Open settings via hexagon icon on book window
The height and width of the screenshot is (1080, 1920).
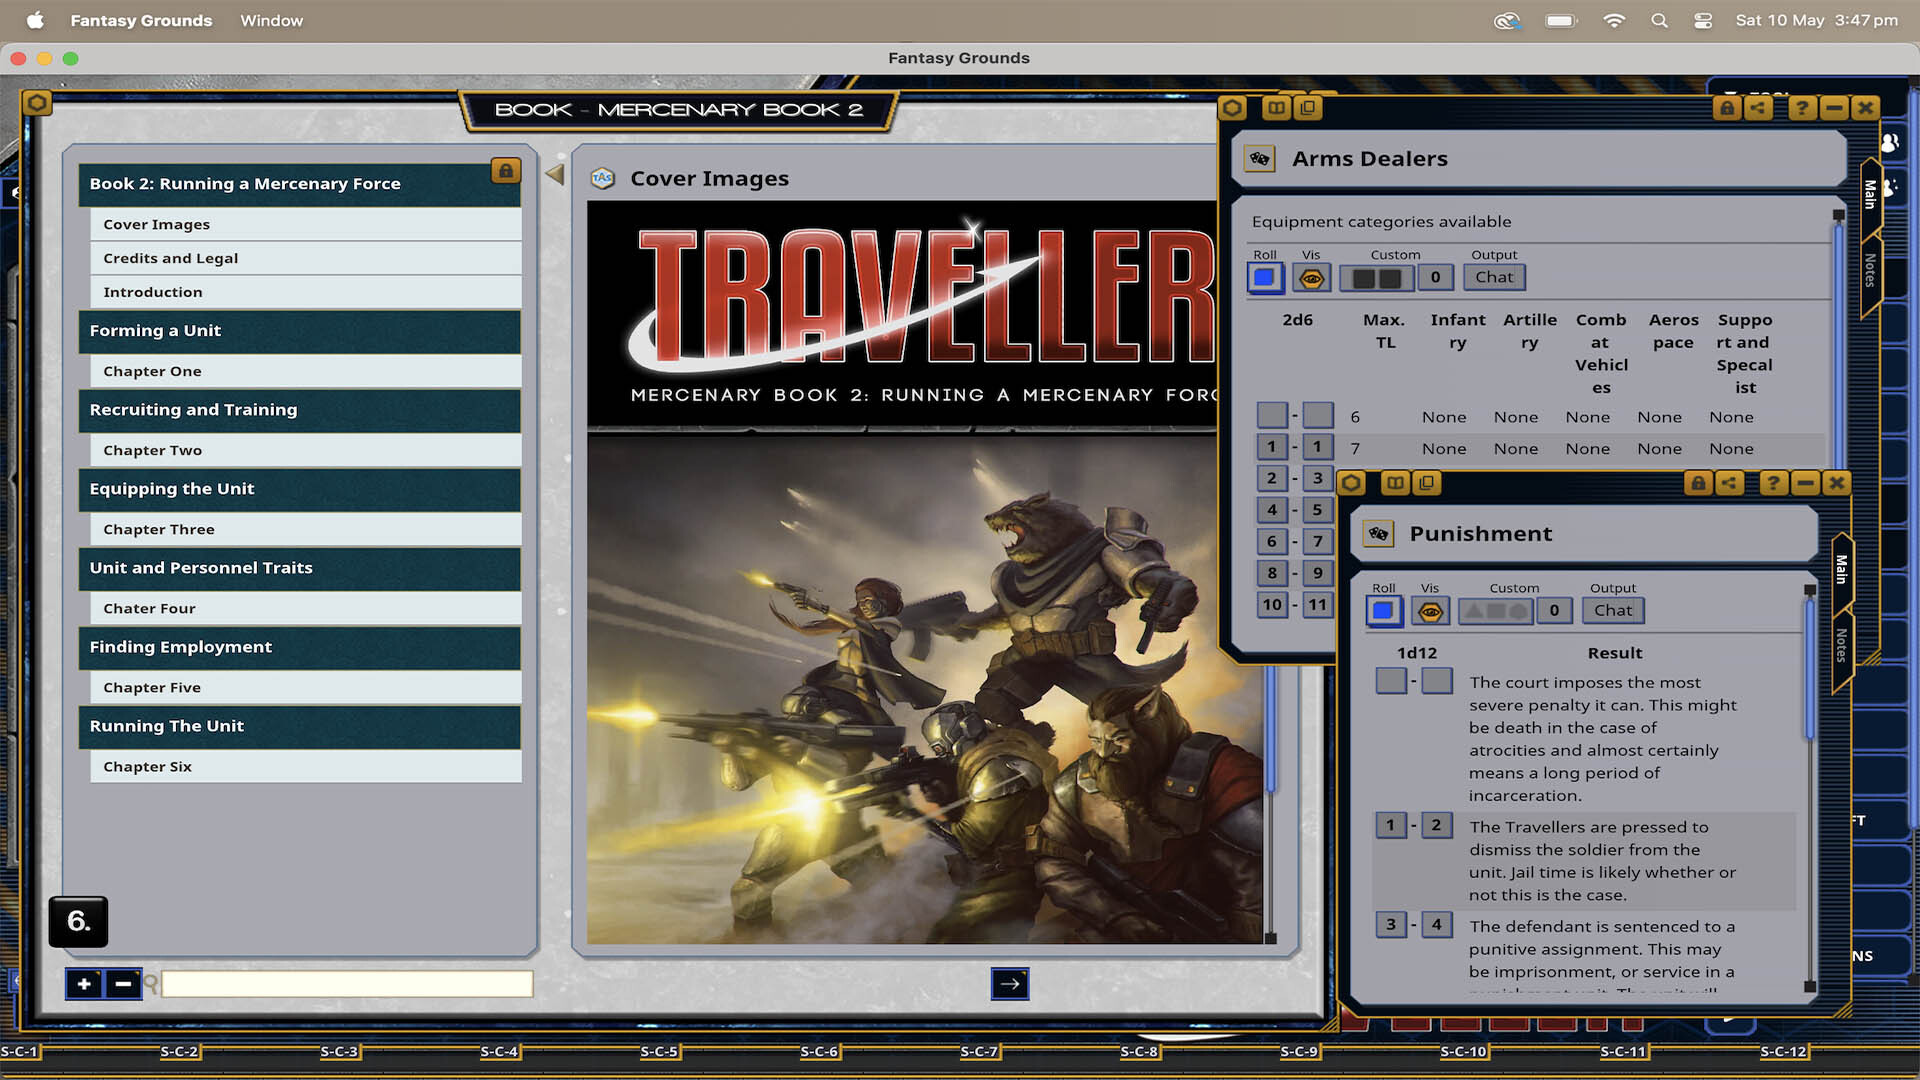pyautogui.click(x=38, y=103)
